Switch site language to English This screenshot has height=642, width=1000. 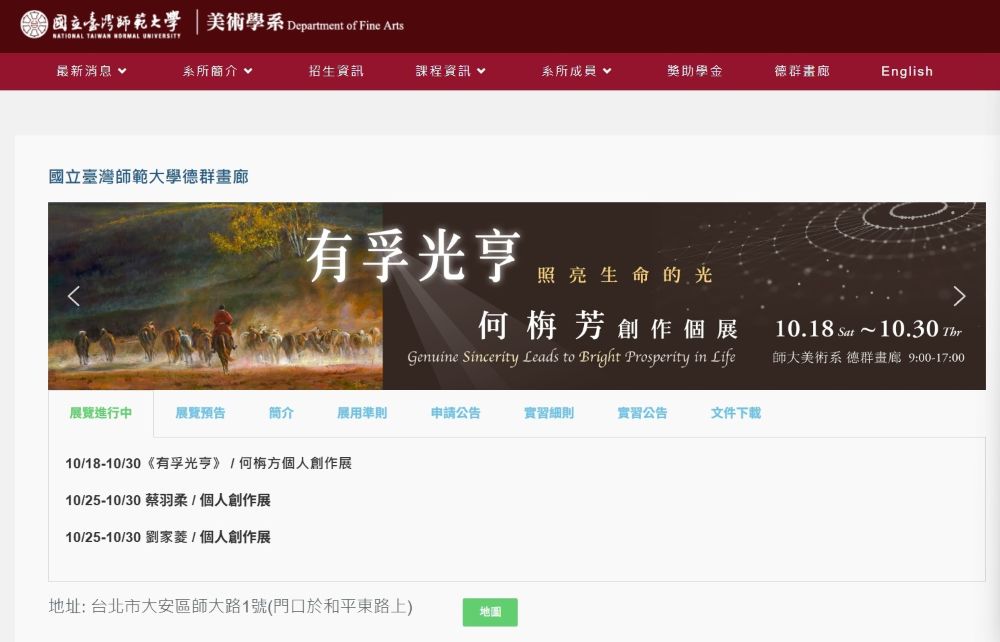[907, 71]
